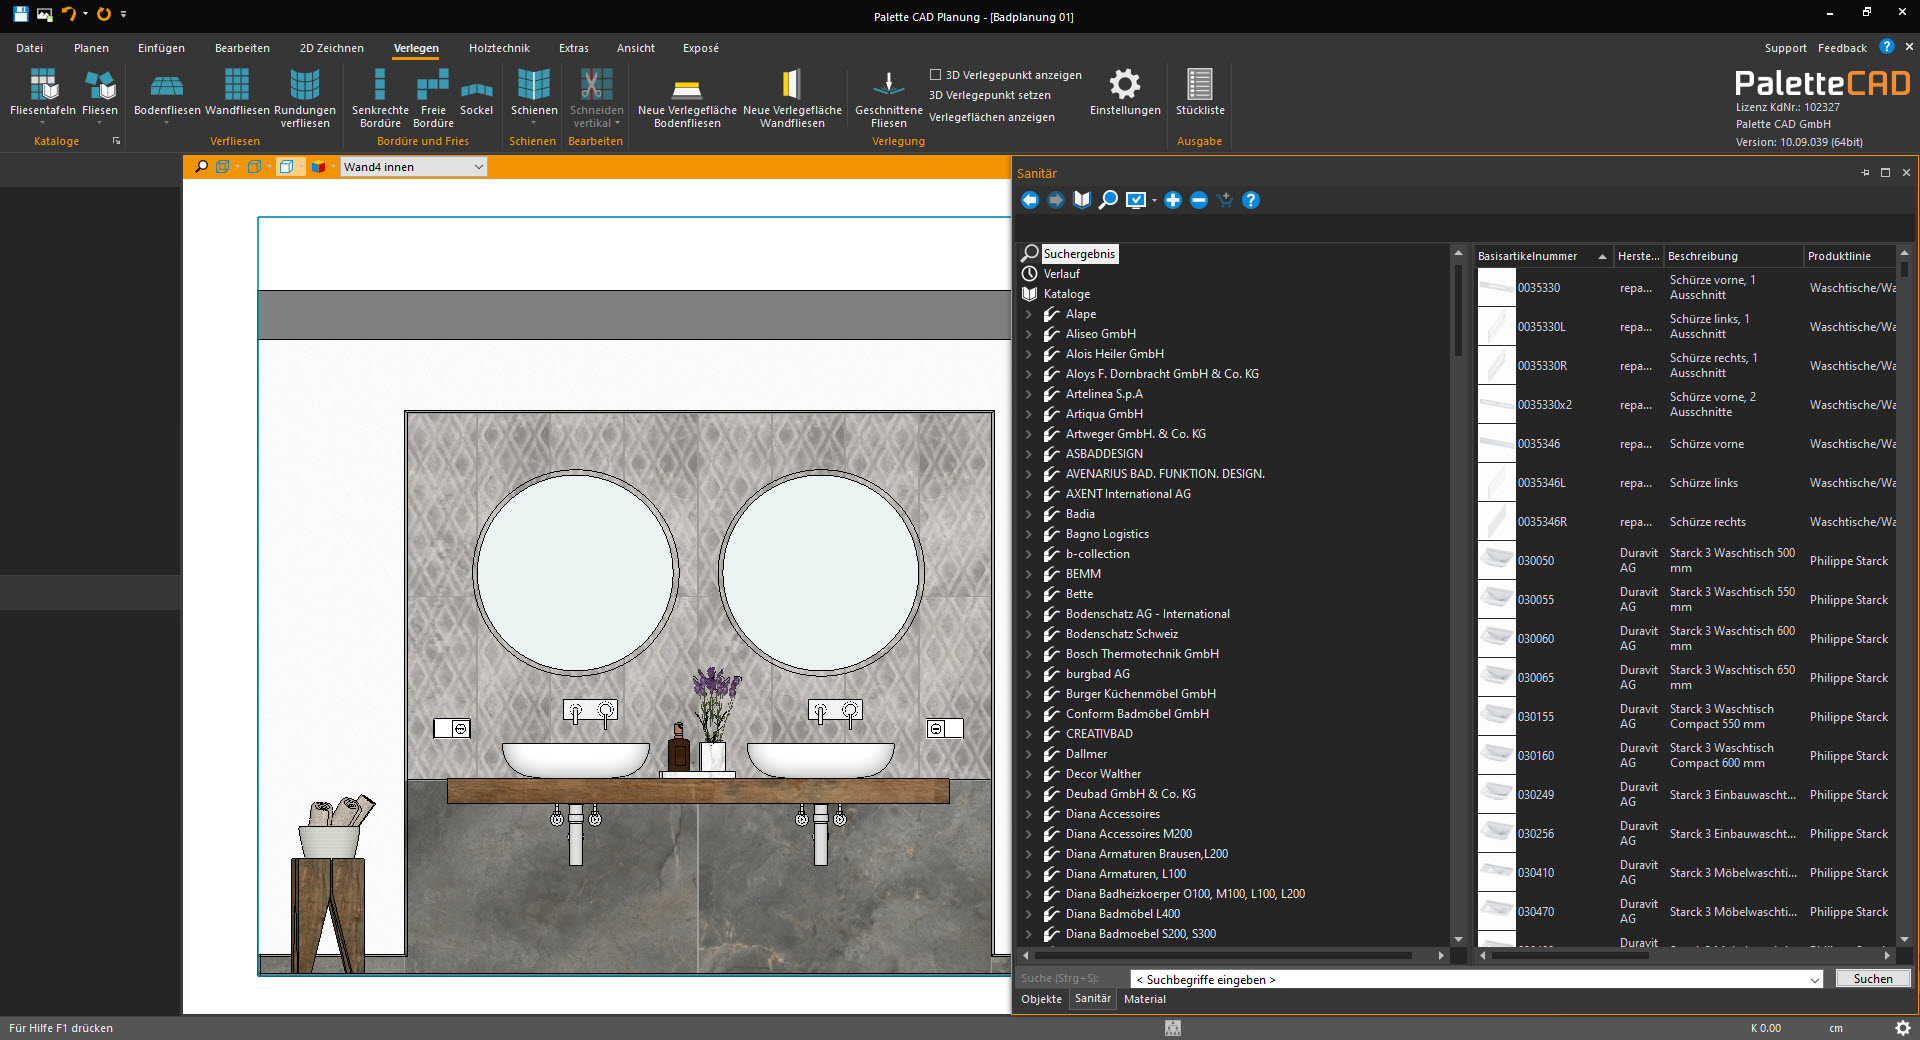Click 3D Verlegepunkt setzen option
Screen dimensions: 1920x1040
pyautogui.click(x=988, y=95)
